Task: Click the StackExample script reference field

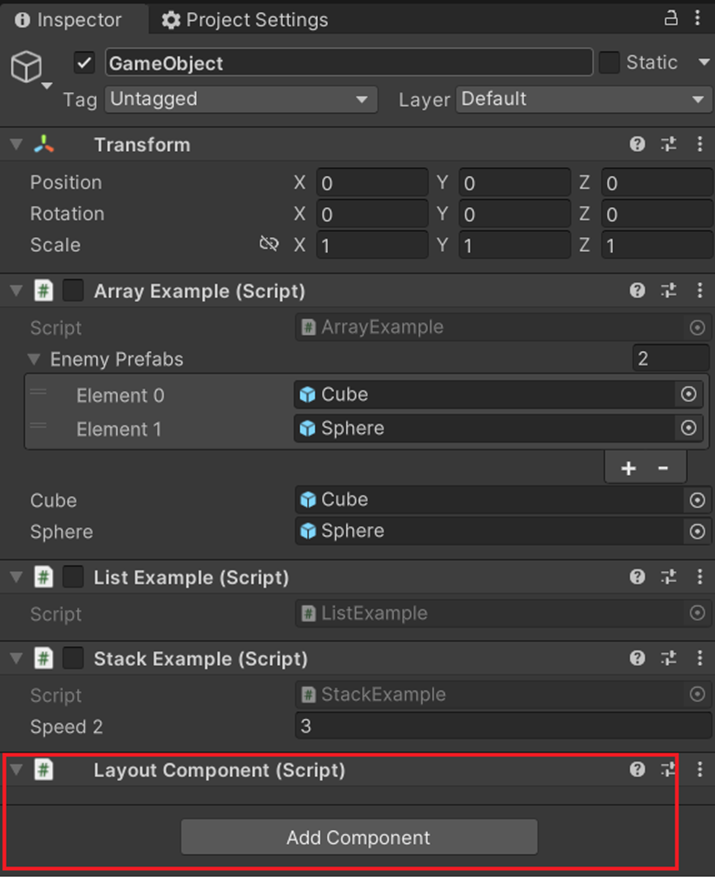Action: click(503, 694)
